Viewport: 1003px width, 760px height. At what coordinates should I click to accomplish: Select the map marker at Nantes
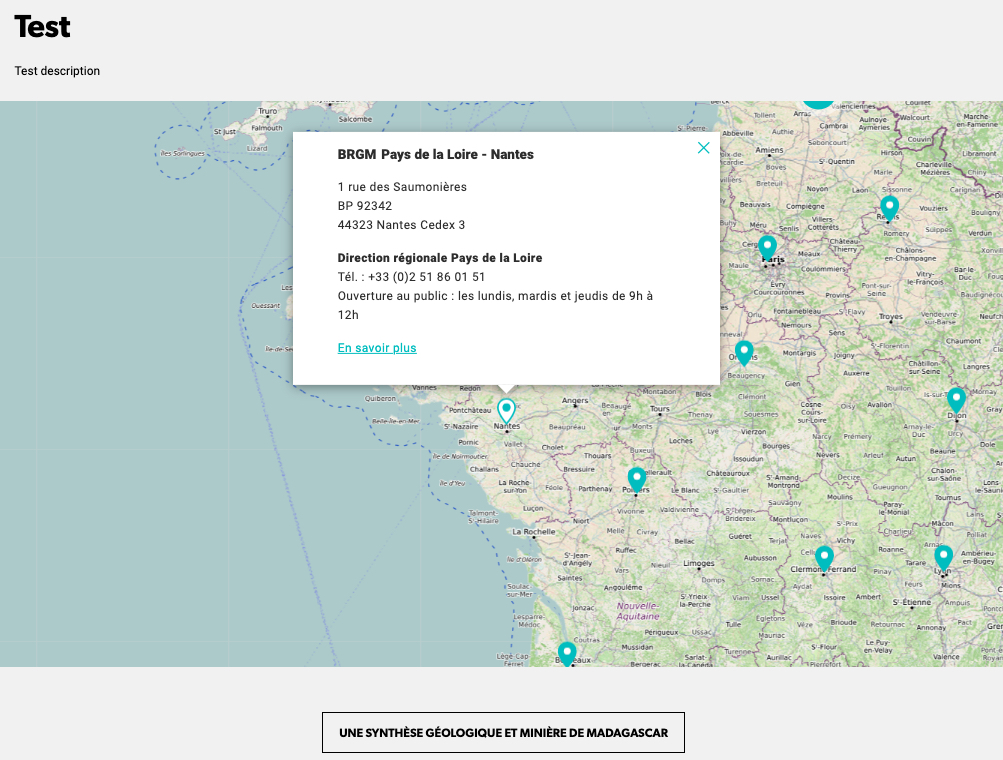tap(506, 411)
